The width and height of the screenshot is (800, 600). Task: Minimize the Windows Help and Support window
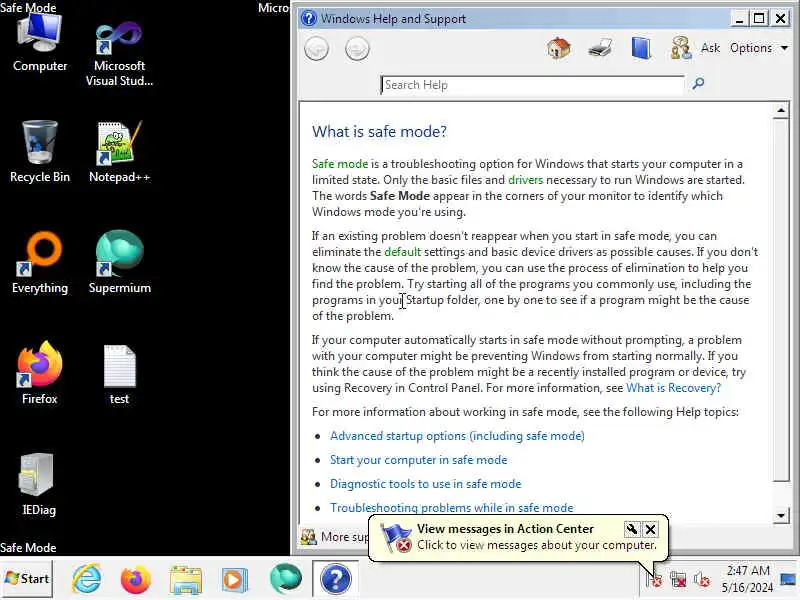coord(739,19)
